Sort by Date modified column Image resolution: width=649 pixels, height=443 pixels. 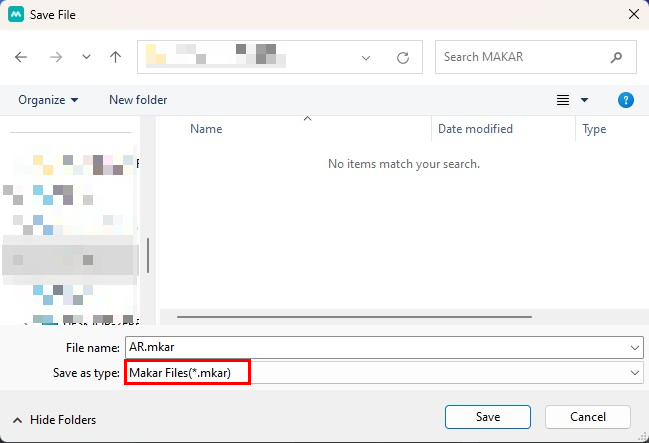(475, 129)
